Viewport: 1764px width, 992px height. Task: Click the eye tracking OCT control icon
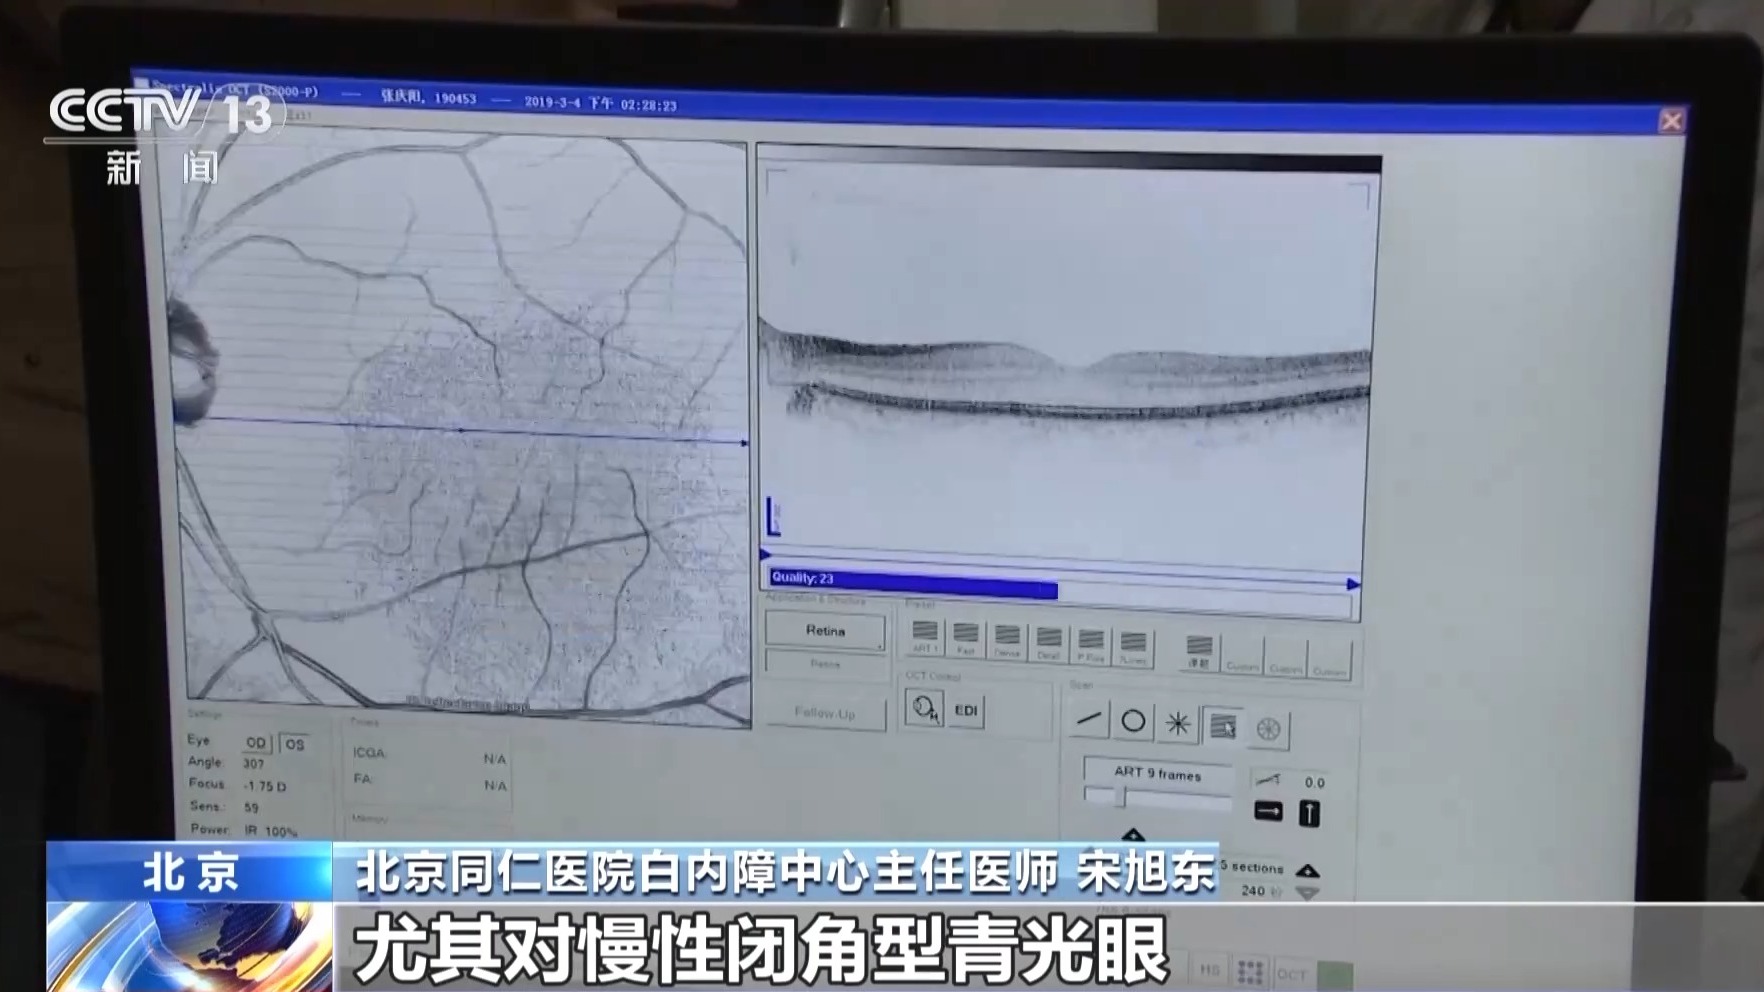[924, 708]
